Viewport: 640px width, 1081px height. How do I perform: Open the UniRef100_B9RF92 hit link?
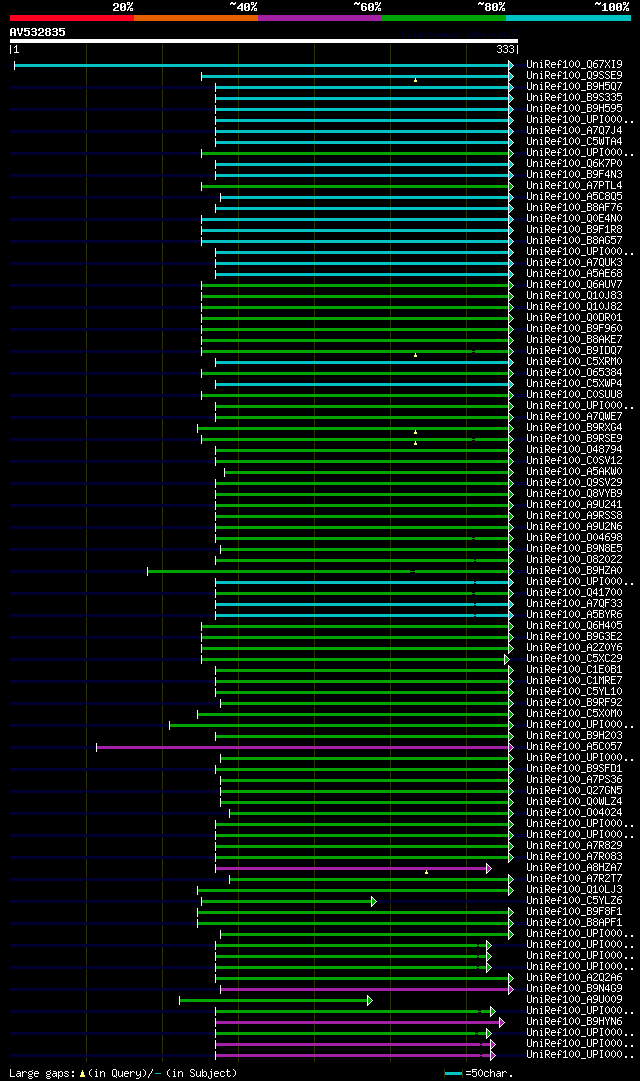574,704
